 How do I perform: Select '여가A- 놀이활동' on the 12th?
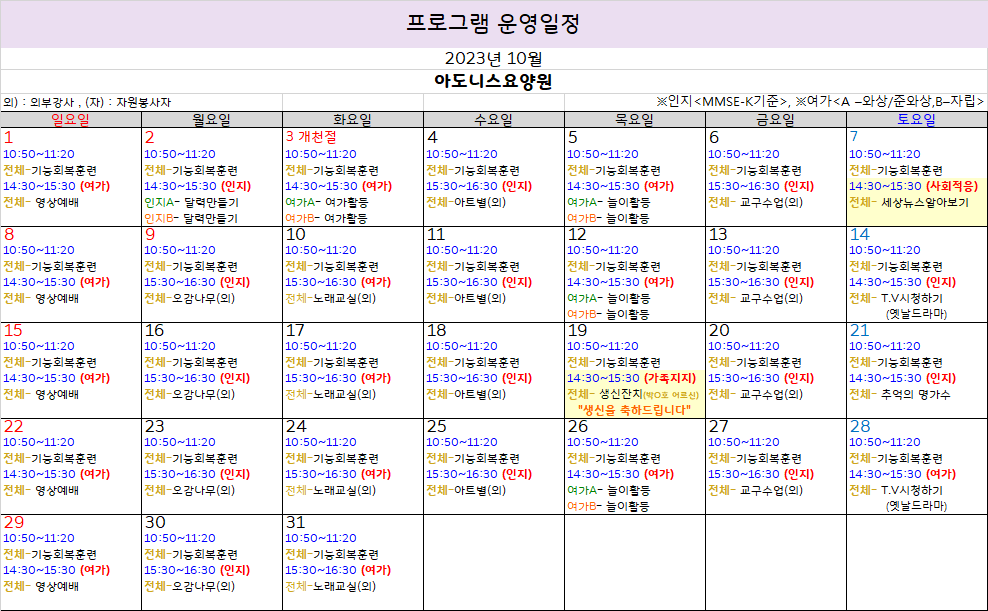[x=609, y=299]
